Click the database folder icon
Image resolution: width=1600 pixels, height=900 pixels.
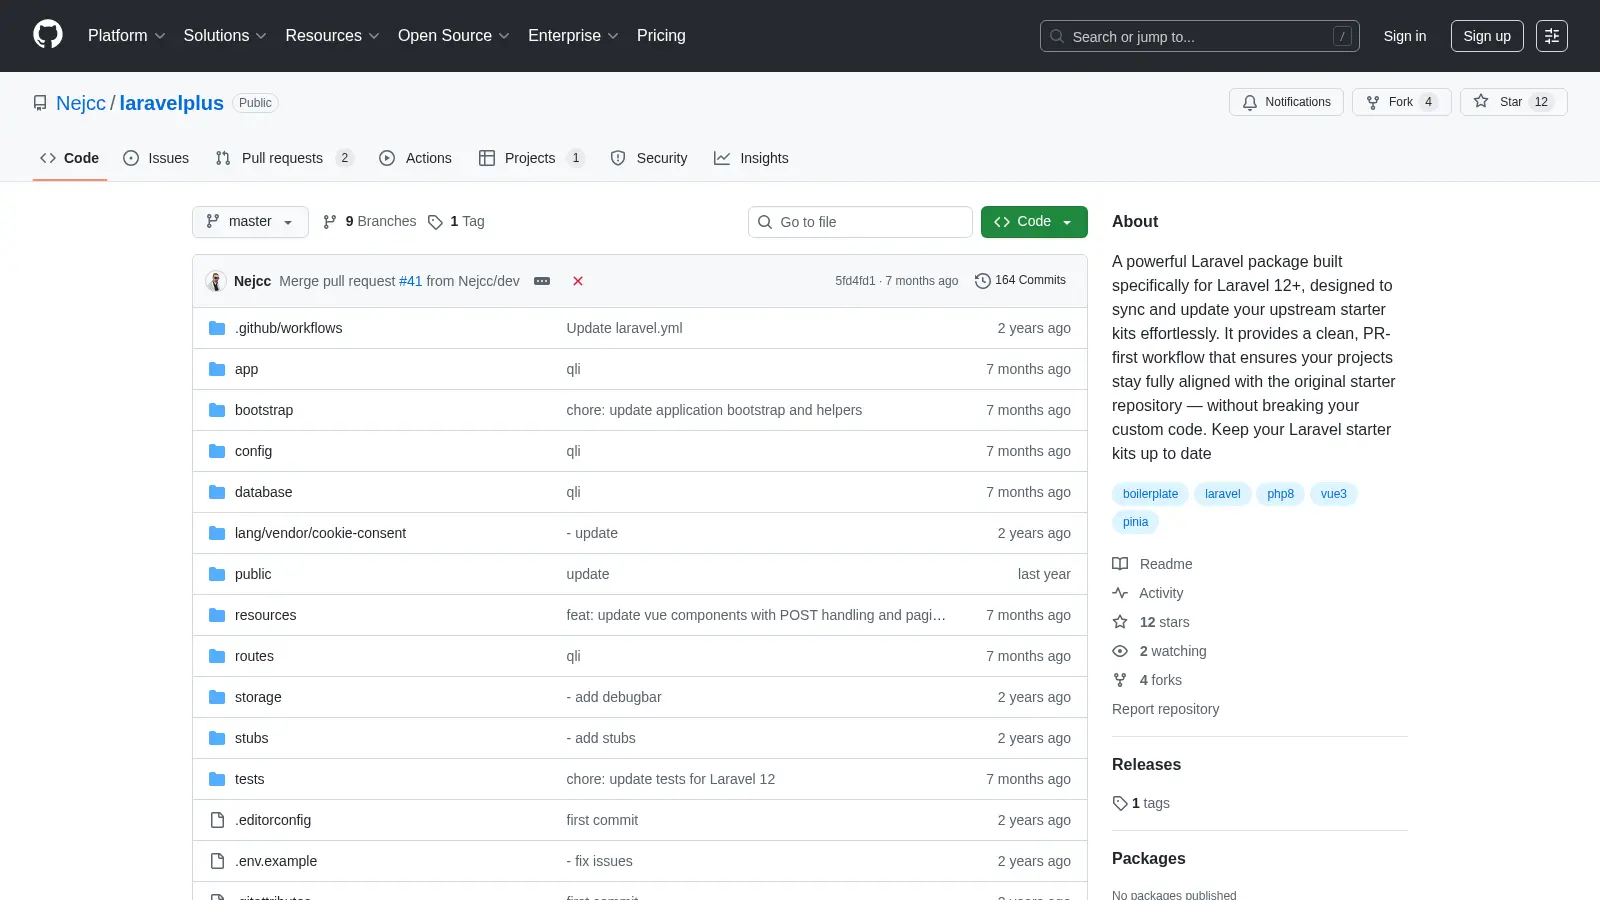click(217, 492)
